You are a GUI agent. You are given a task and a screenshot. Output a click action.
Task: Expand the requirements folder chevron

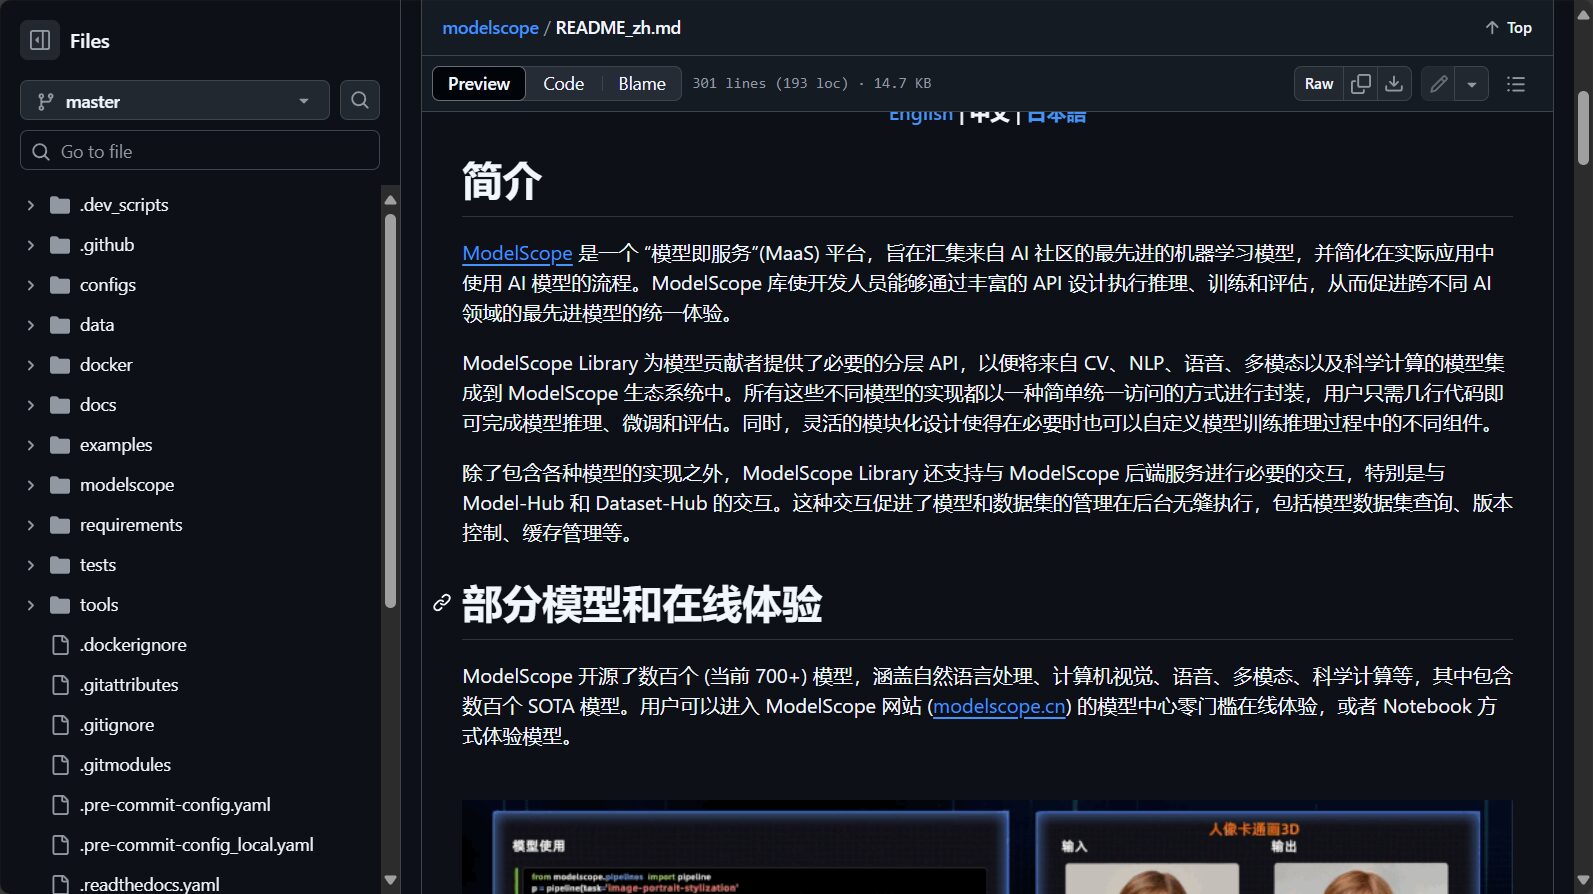pyautogui.click(x=30, y=525)
